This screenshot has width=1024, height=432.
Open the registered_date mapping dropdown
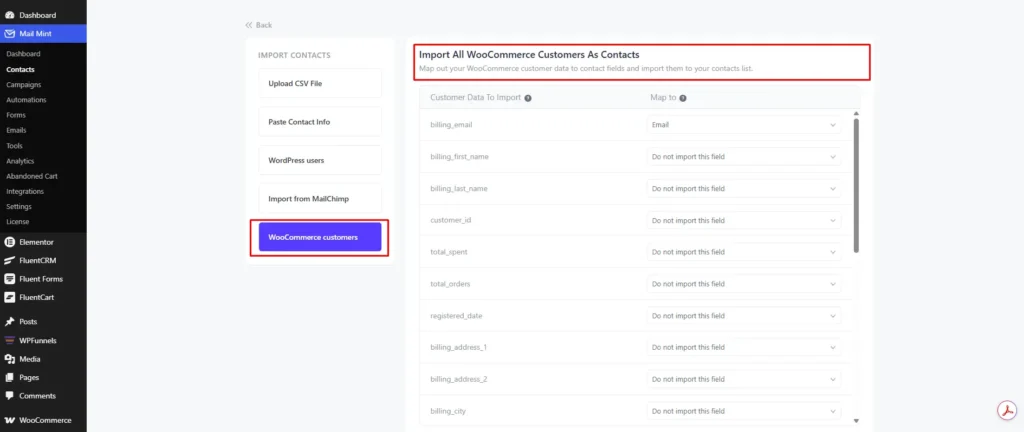[744, 316]
